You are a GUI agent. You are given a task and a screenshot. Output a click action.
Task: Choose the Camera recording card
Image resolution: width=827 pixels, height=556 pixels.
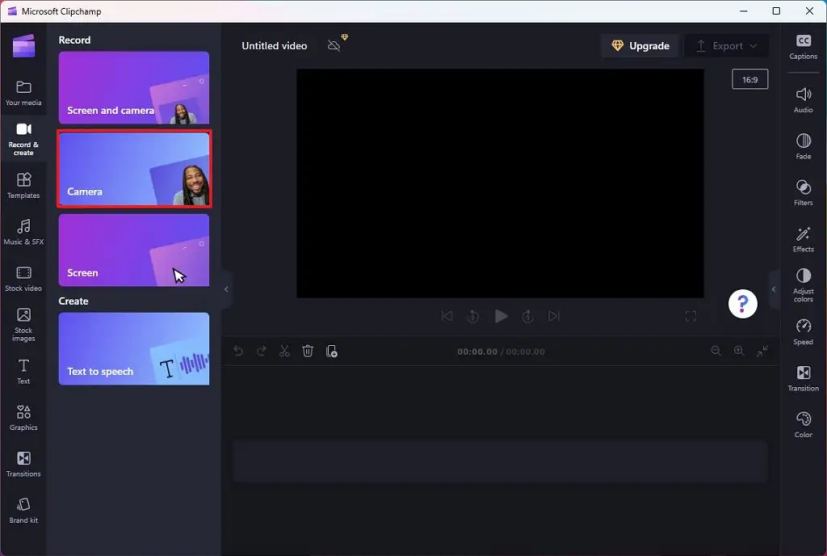134,169
